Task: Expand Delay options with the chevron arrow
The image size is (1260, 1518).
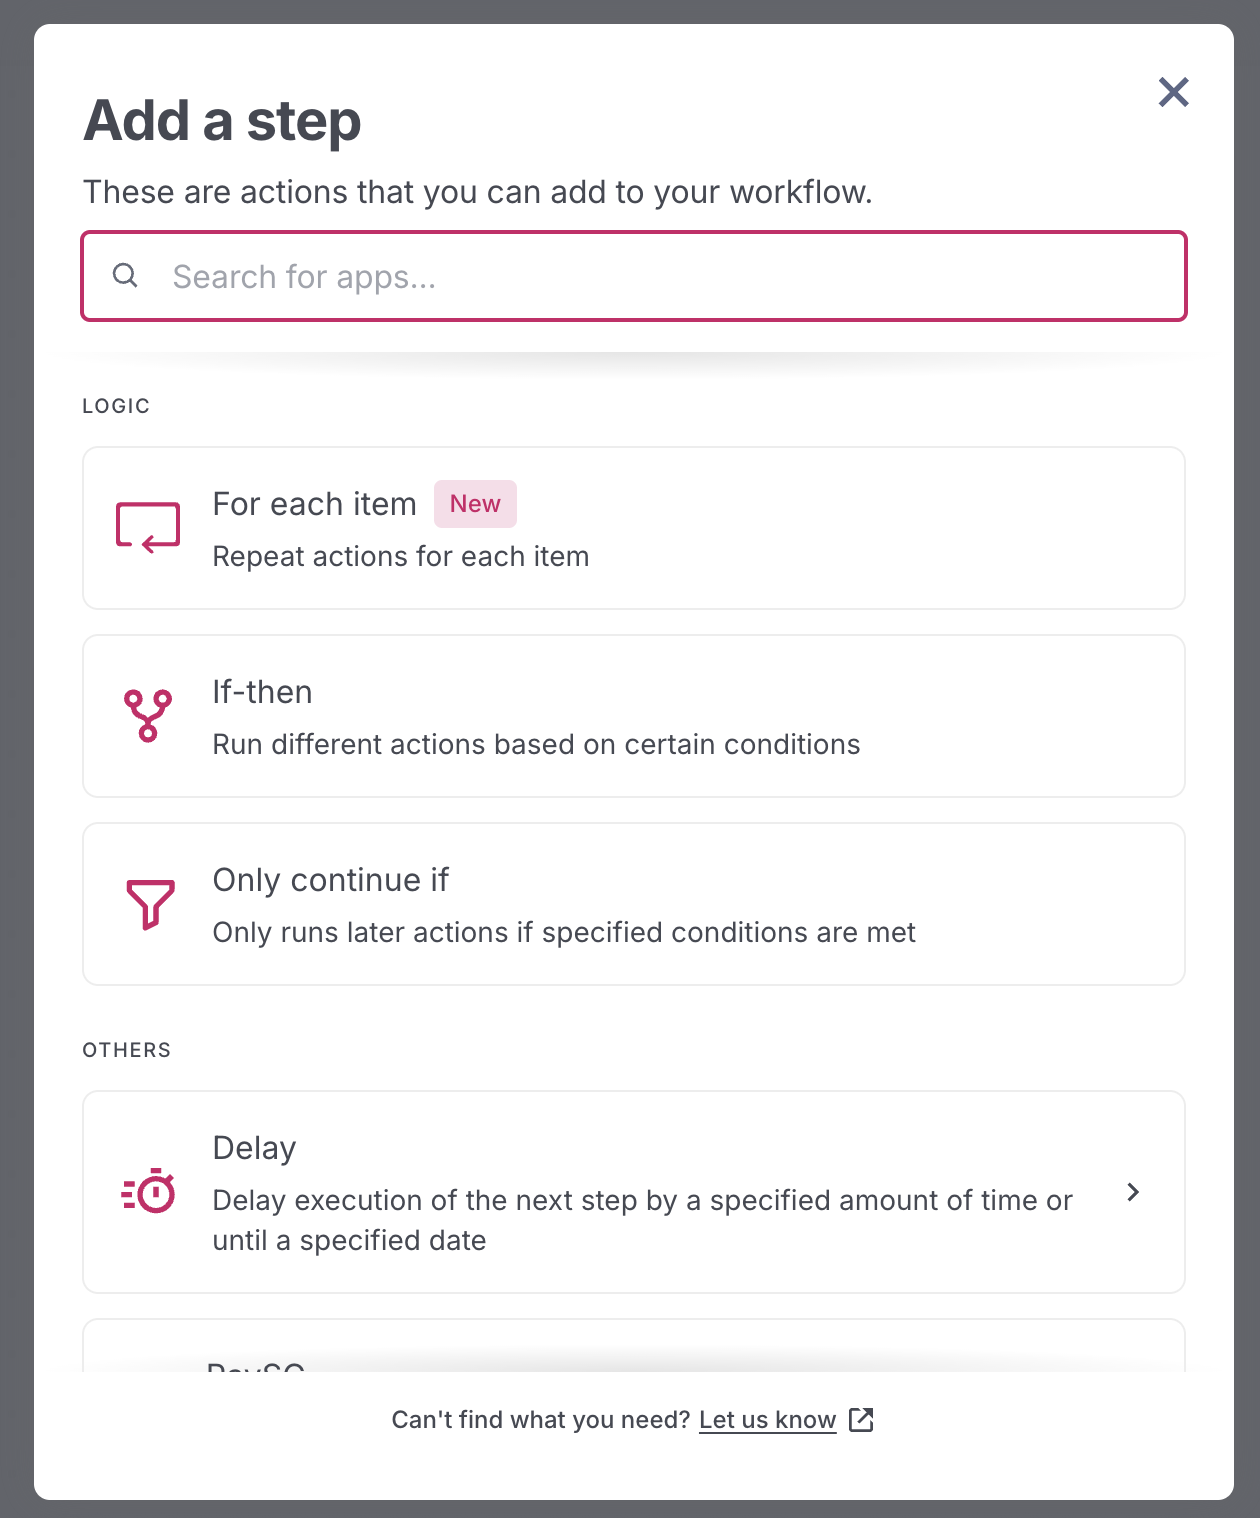Action: (x=1133, y=1192)
